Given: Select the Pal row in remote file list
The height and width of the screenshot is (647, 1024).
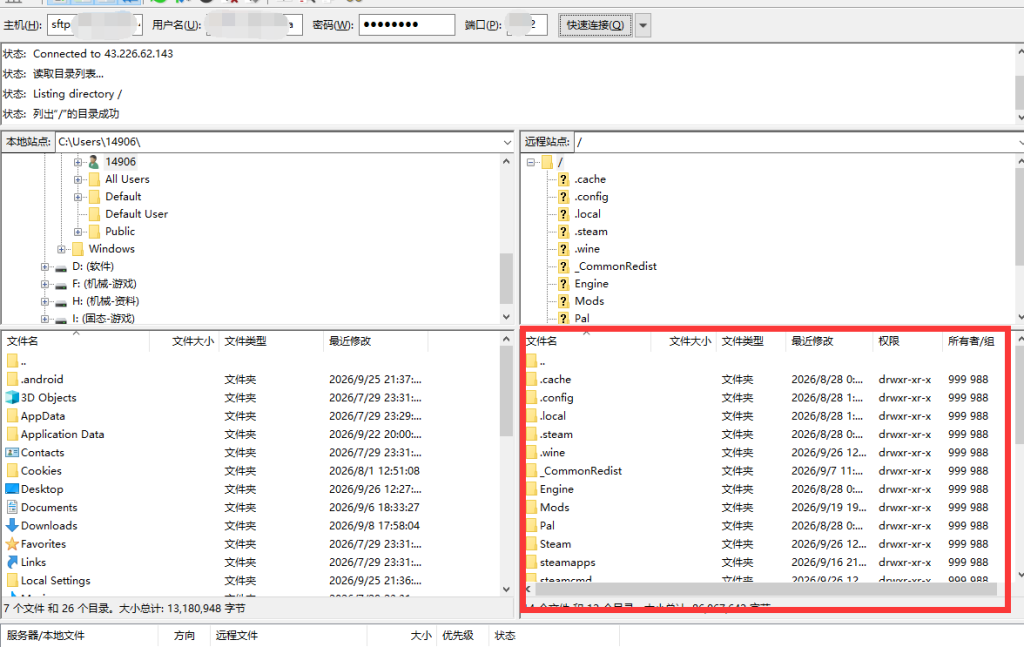Looking at the screenshot, I should point(767,526).
